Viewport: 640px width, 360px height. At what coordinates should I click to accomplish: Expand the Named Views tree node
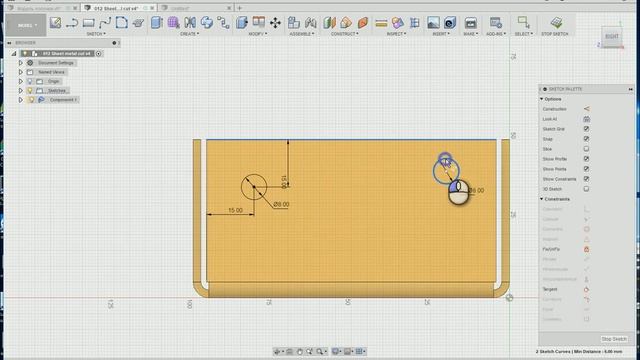(x=20, y=72)
